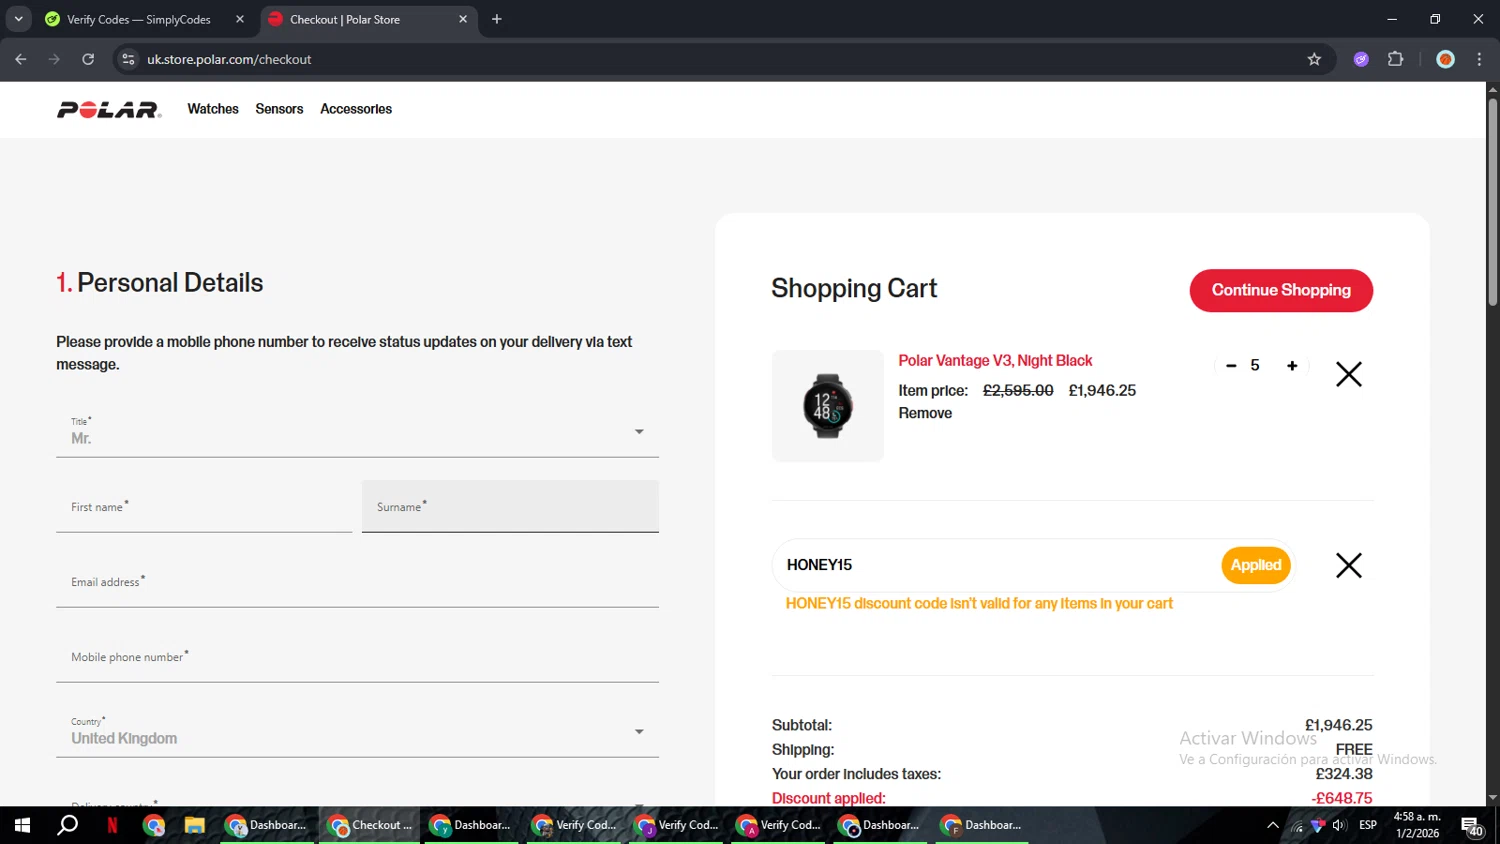Reload the checkout page
Screen dimensions: 1500x844
[88, 59]
